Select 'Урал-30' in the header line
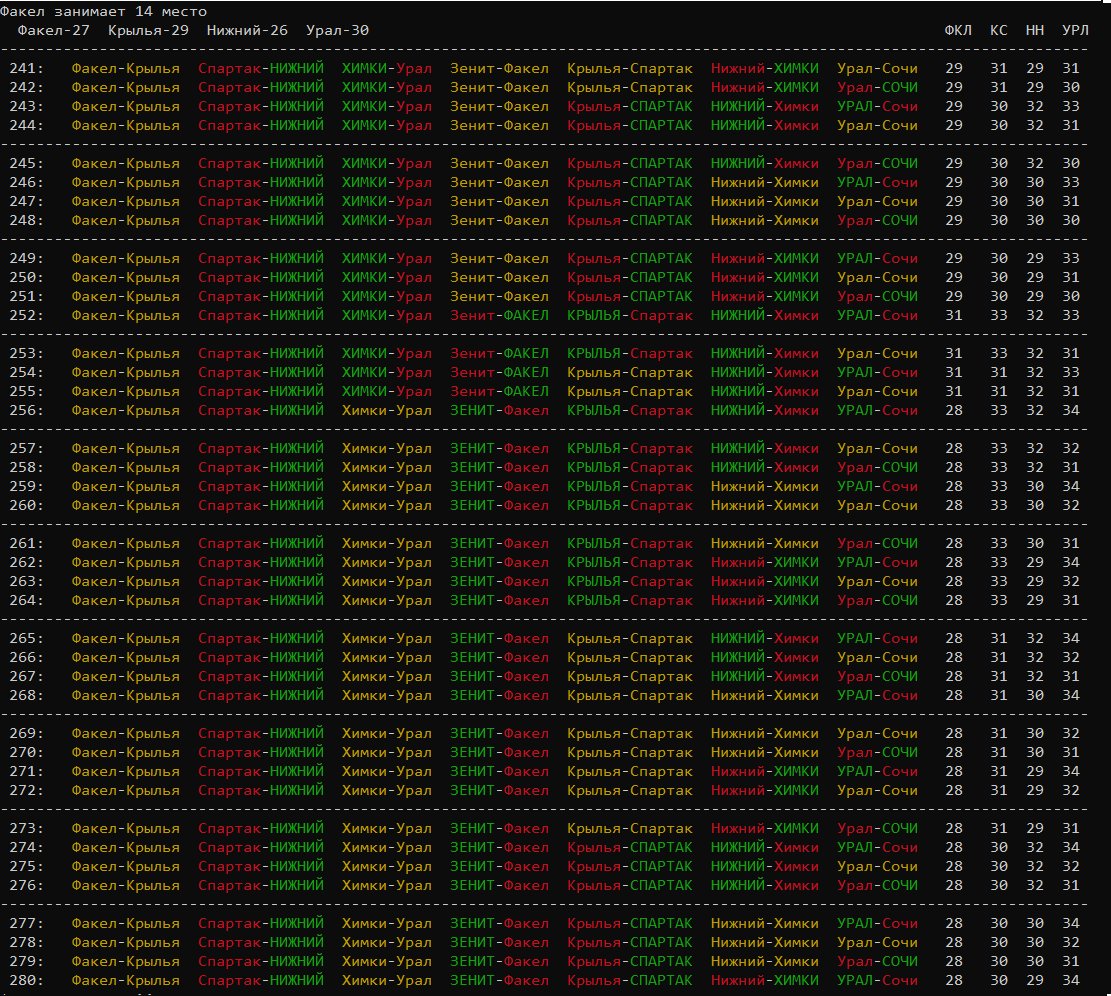 click(337, 30)
